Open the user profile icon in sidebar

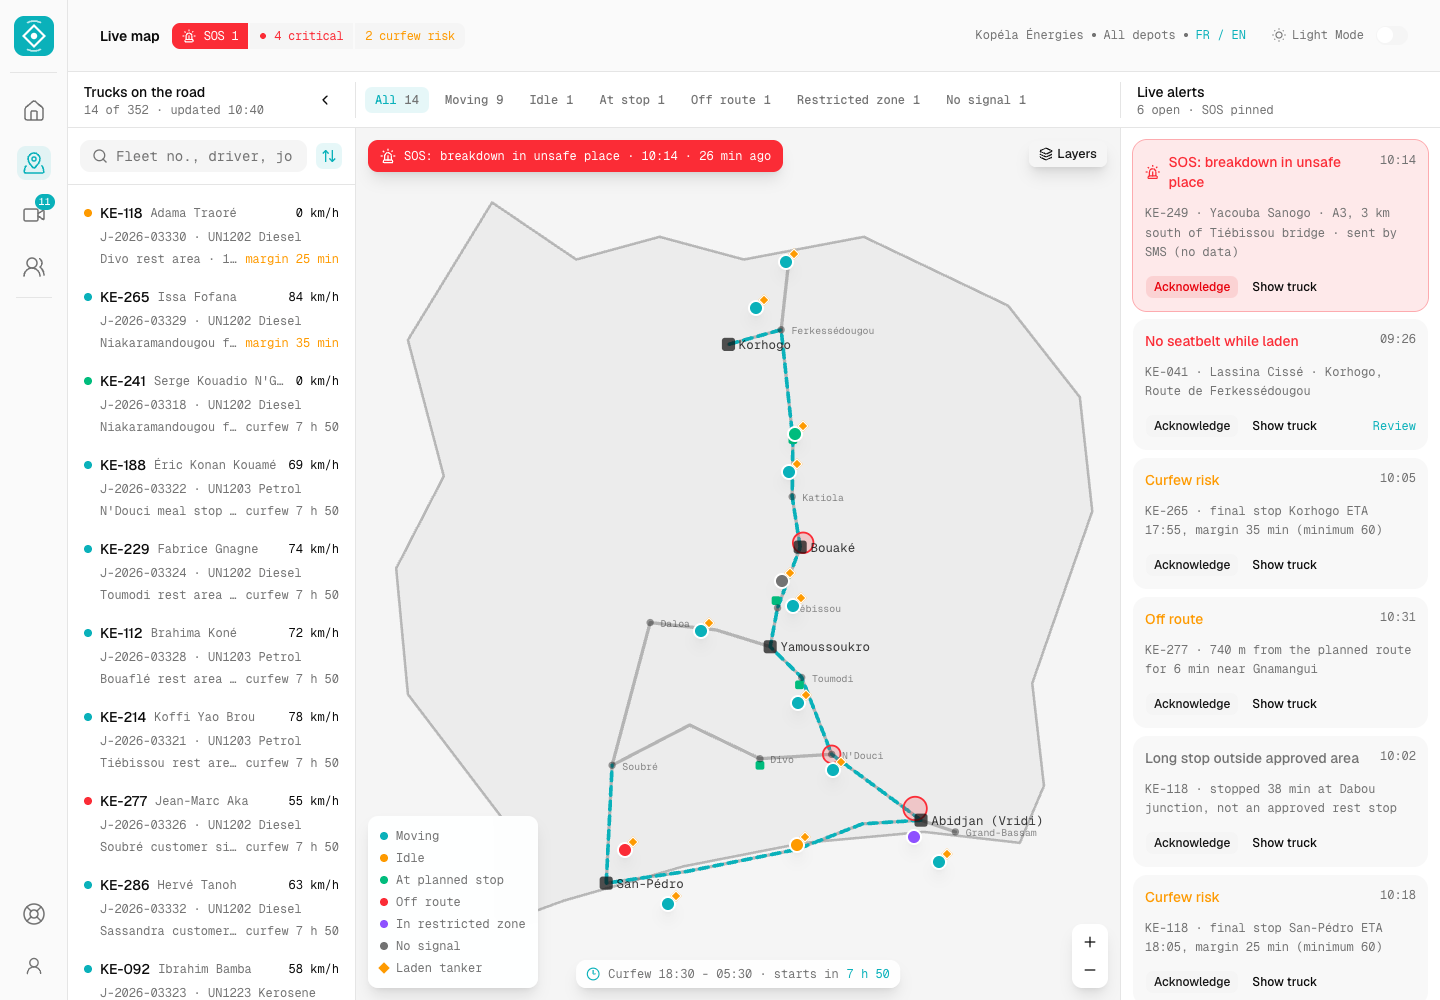coord(34,966)
